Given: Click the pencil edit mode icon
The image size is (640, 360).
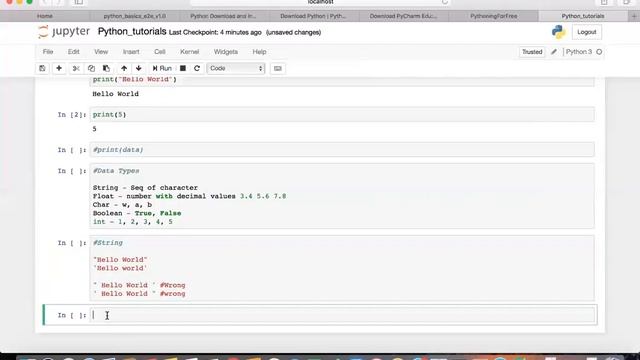Looking at the screenshot, I should coord(554,52).
